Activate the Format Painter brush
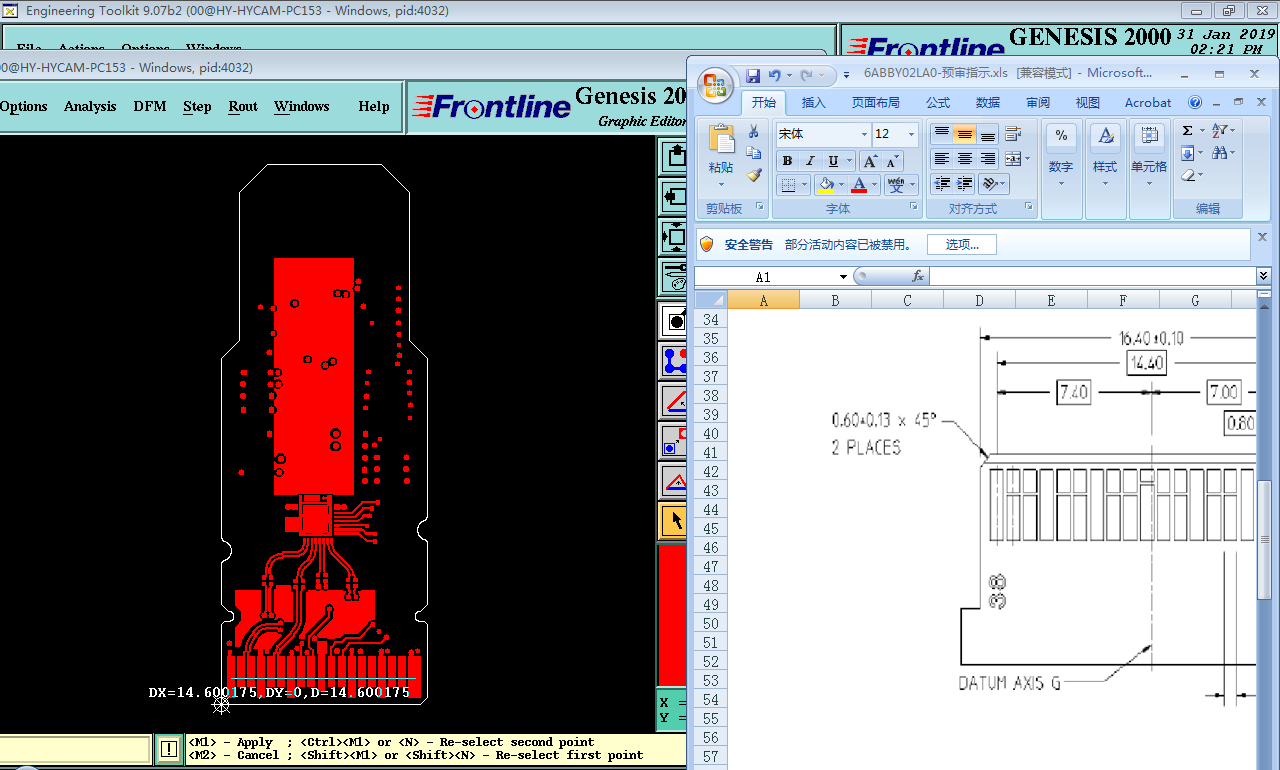 coord(754,175)
